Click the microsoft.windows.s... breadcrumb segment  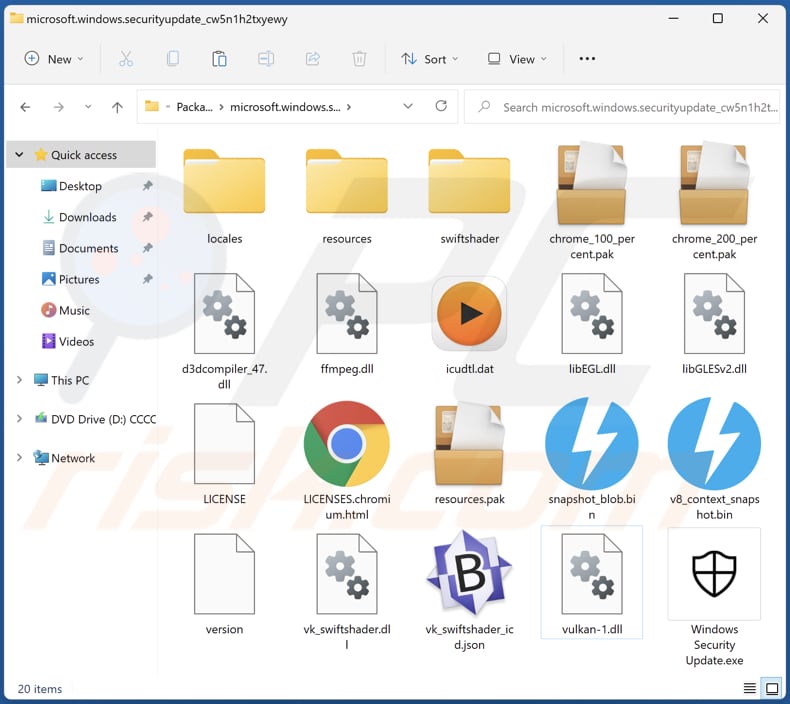pos(285,107)
